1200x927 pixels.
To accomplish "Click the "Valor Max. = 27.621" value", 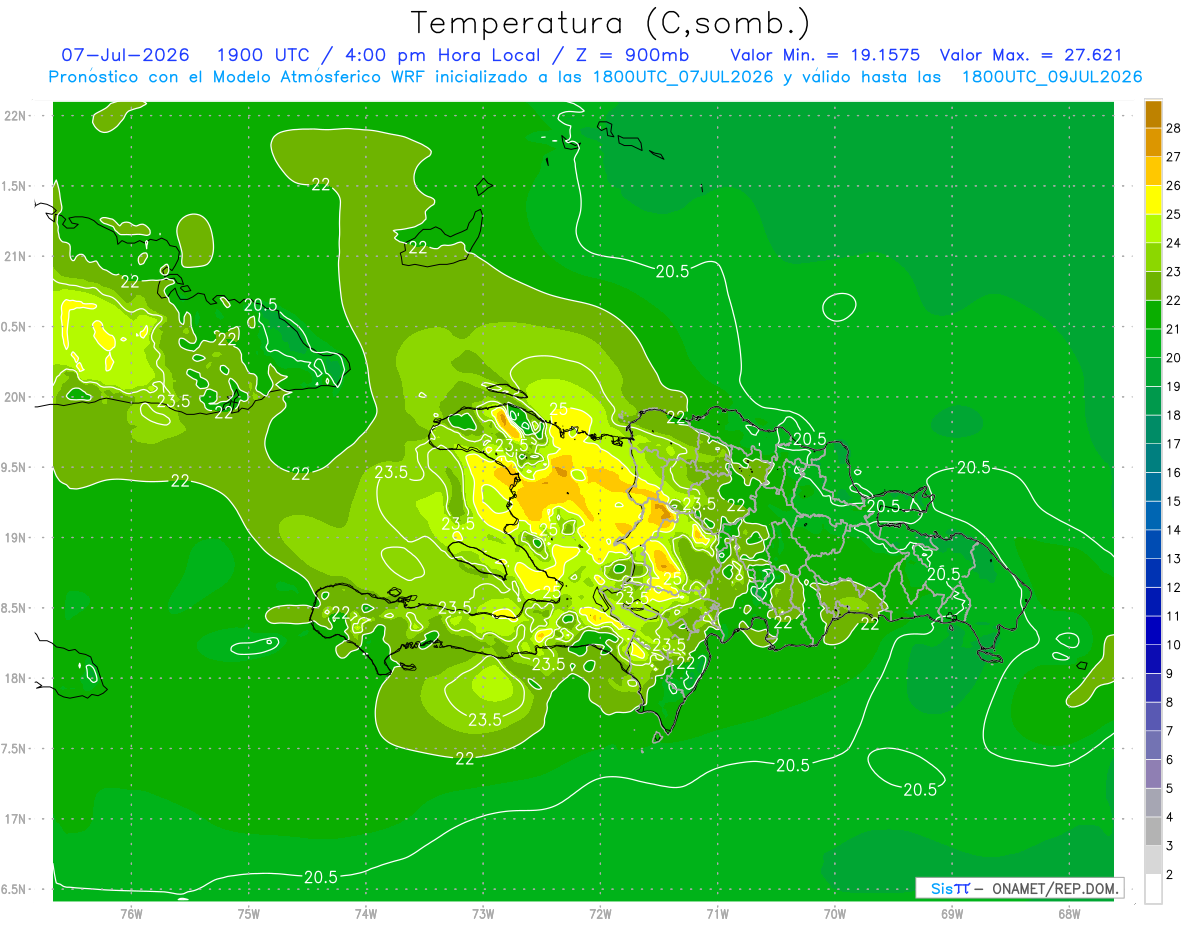I will click(1033, 55).
